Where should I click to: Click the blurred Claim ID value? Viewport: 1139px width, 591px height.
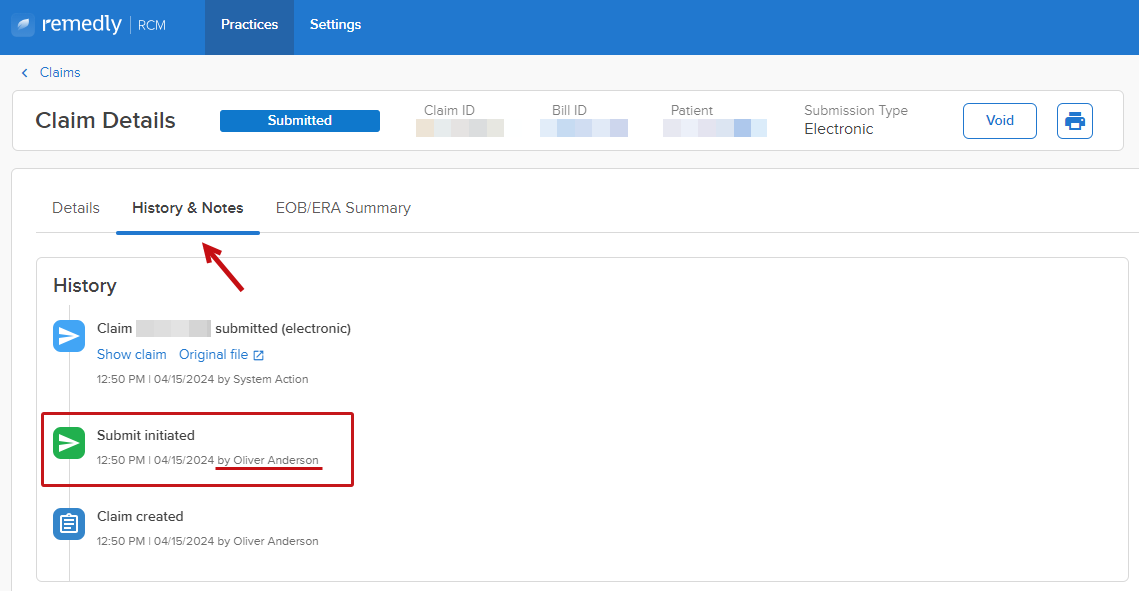(x=459, y=129)
